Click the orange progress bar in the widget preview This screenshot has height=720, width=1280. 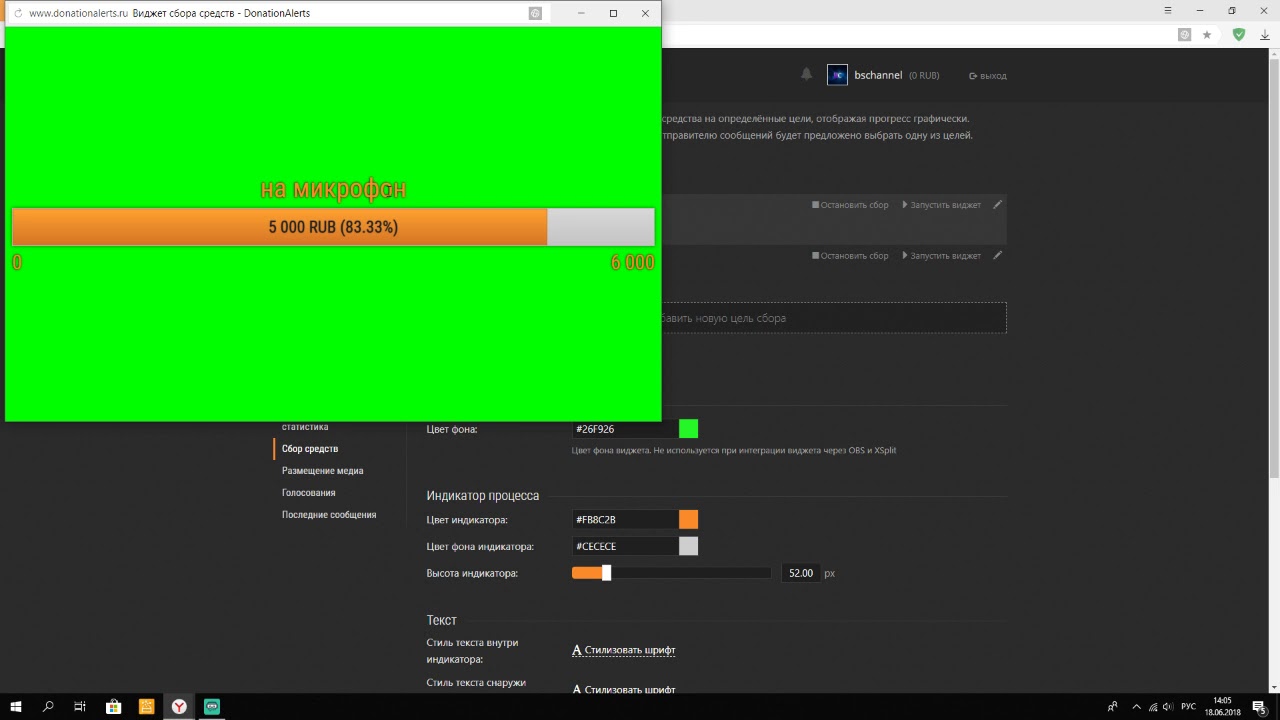tap(279, 227)
